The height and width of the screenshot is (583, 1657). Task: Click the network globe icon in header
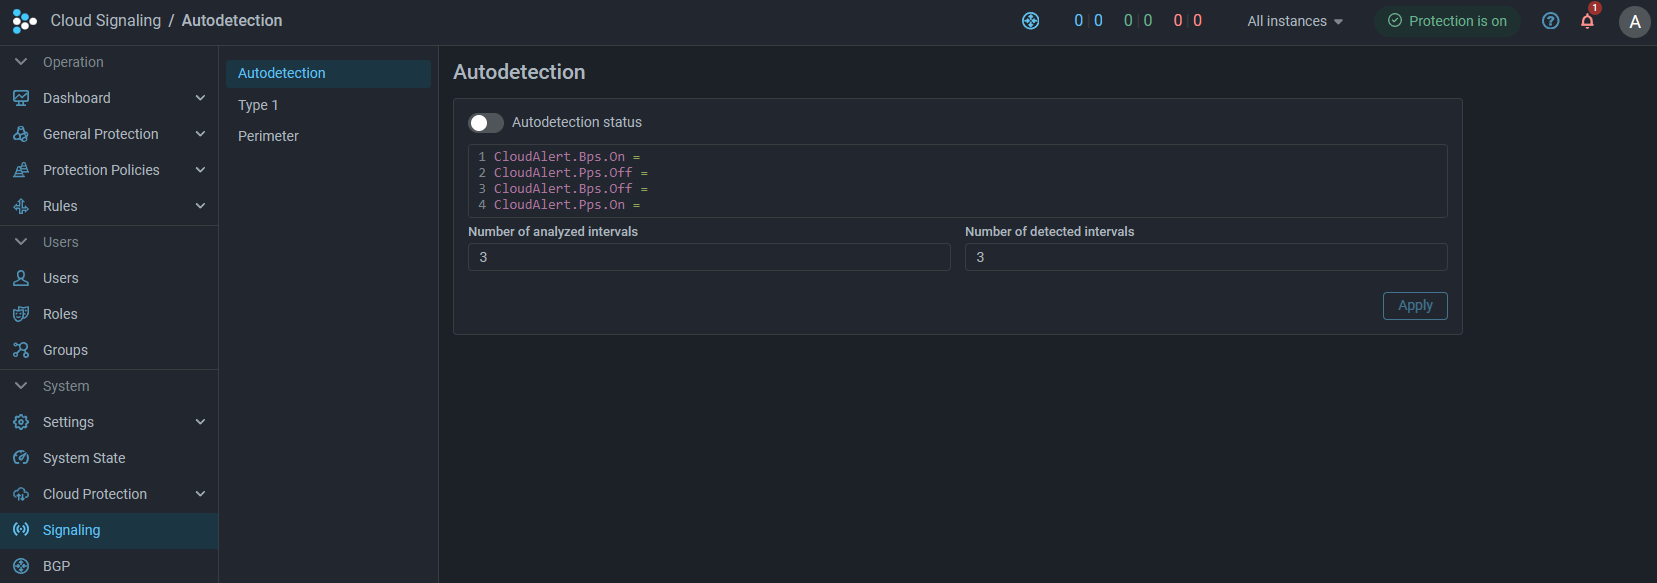(x=1030, y=21)
